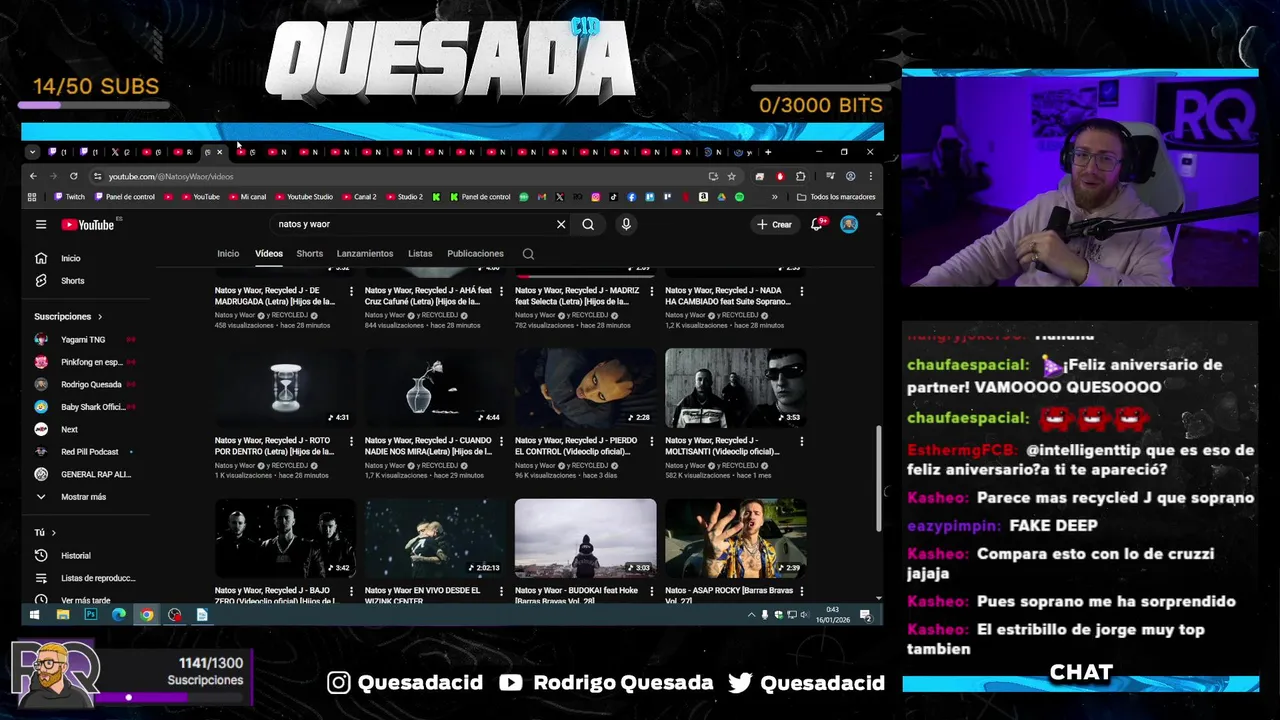Select the Vídeos channel tab
The width and height of the screenshot is (1280, 720).
point(269,254)
